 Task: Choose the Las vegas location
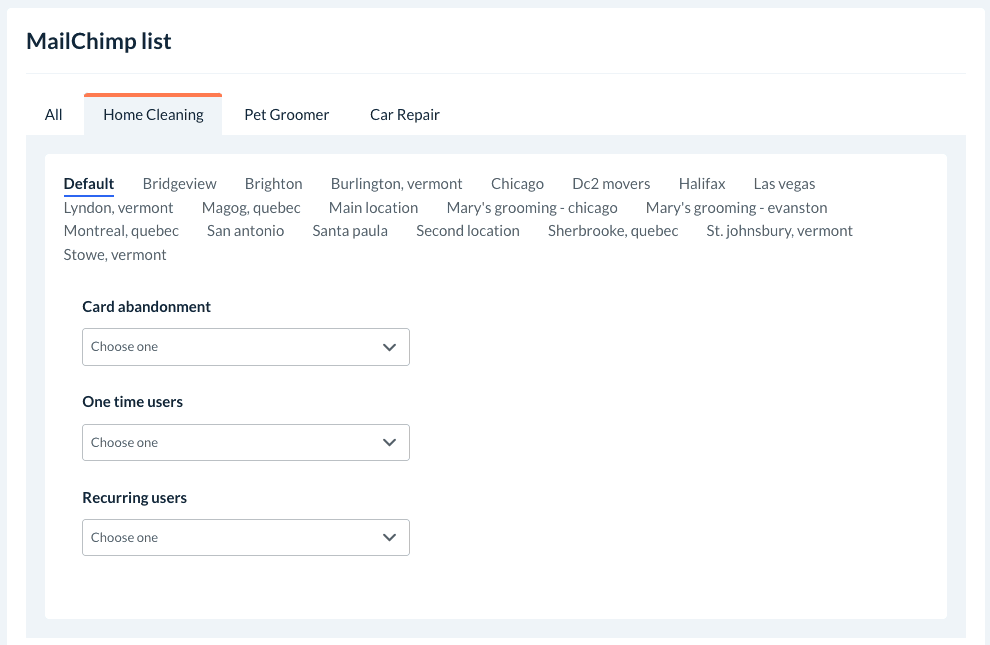785,184
